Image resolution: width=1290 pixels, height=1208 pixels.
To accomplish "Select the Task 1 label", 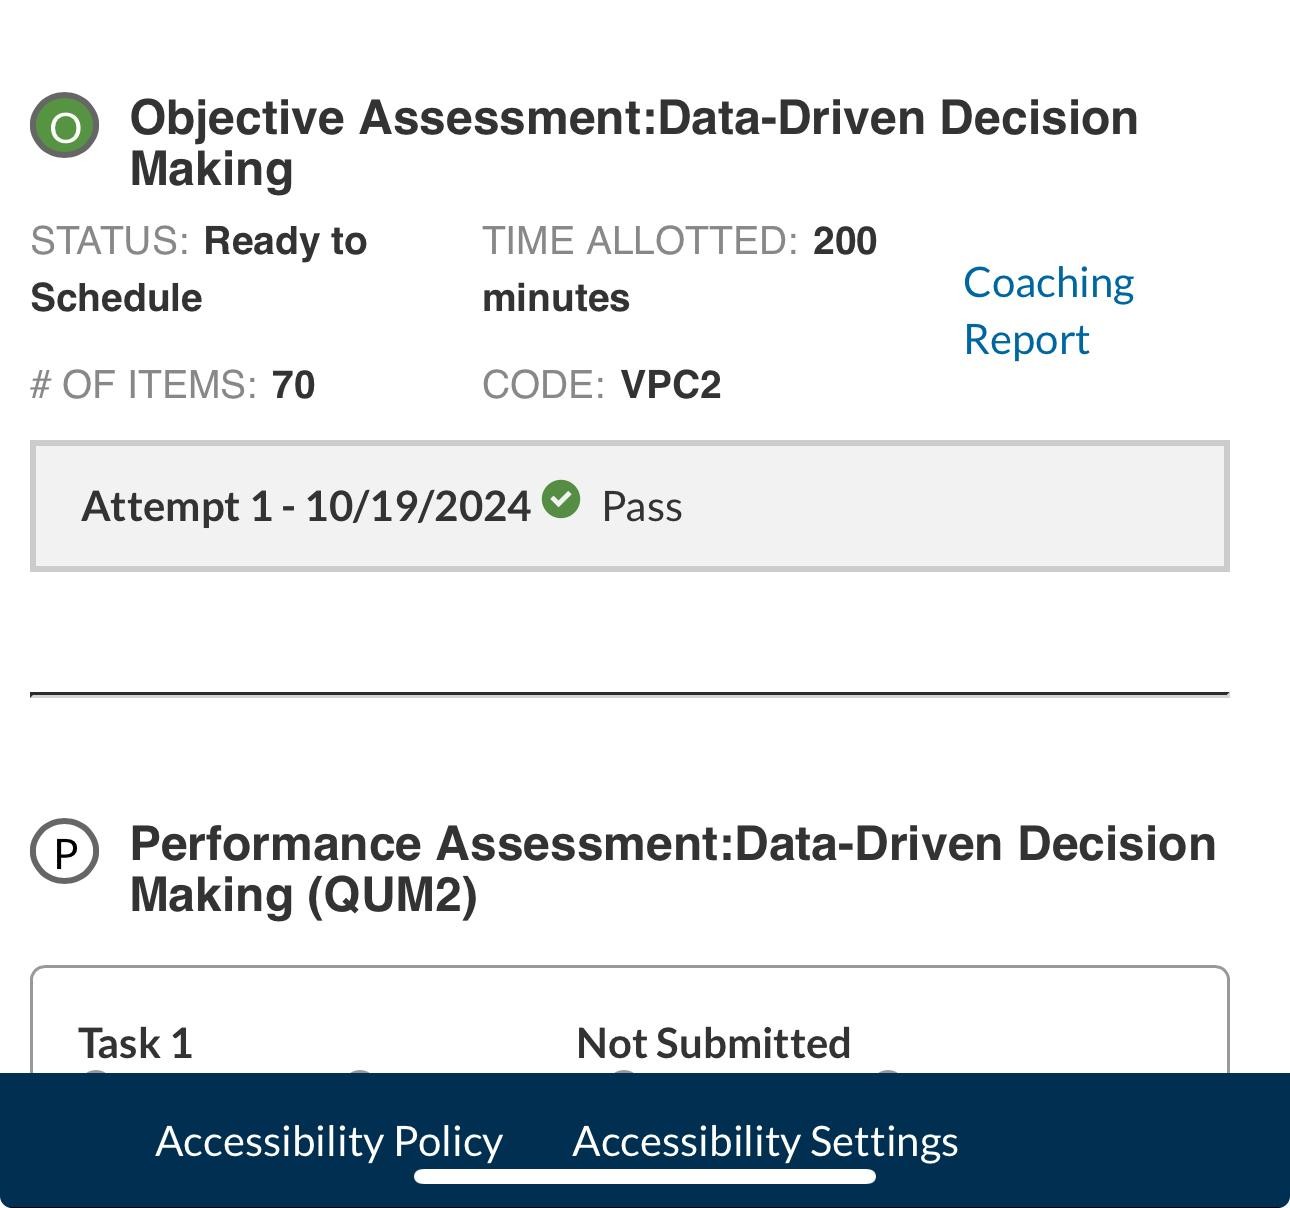I will pyautogui.click(x=135, y=1043).
